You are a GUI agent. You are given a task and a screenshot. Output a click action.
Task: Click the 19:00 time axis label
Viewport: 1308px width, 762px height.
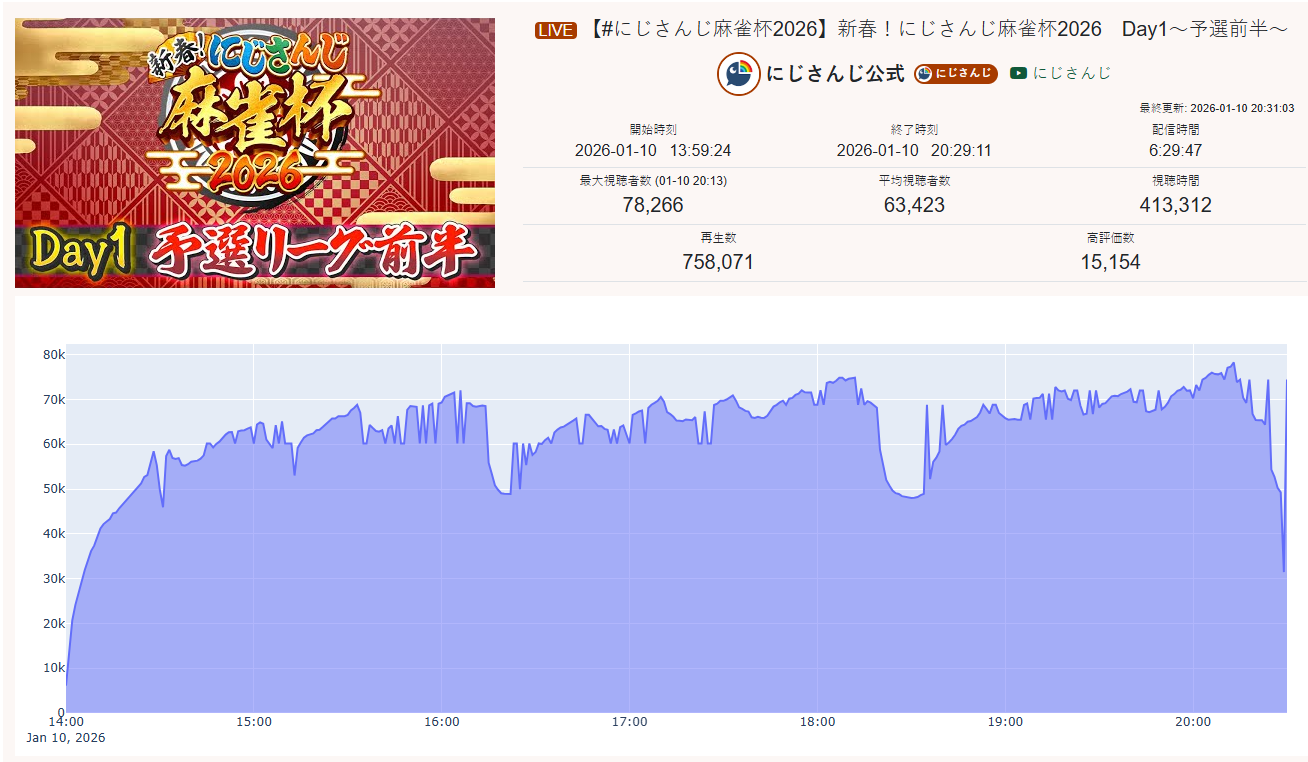(x=1005, y=722)
